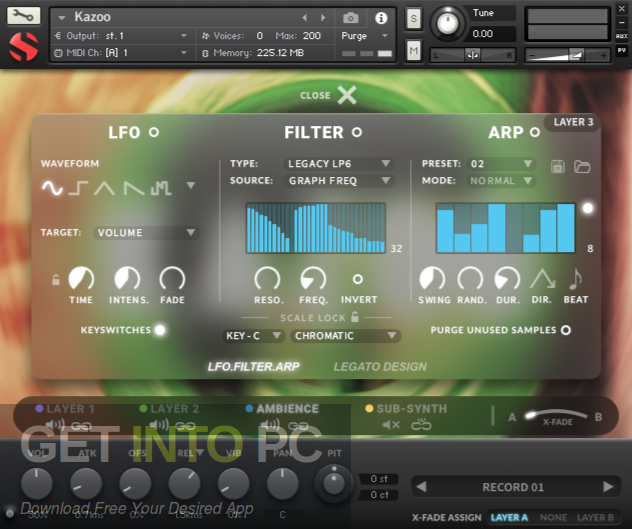Click the camera snapshot icon
The height and width of the screenshot is (529, 632).
(350, 18)
